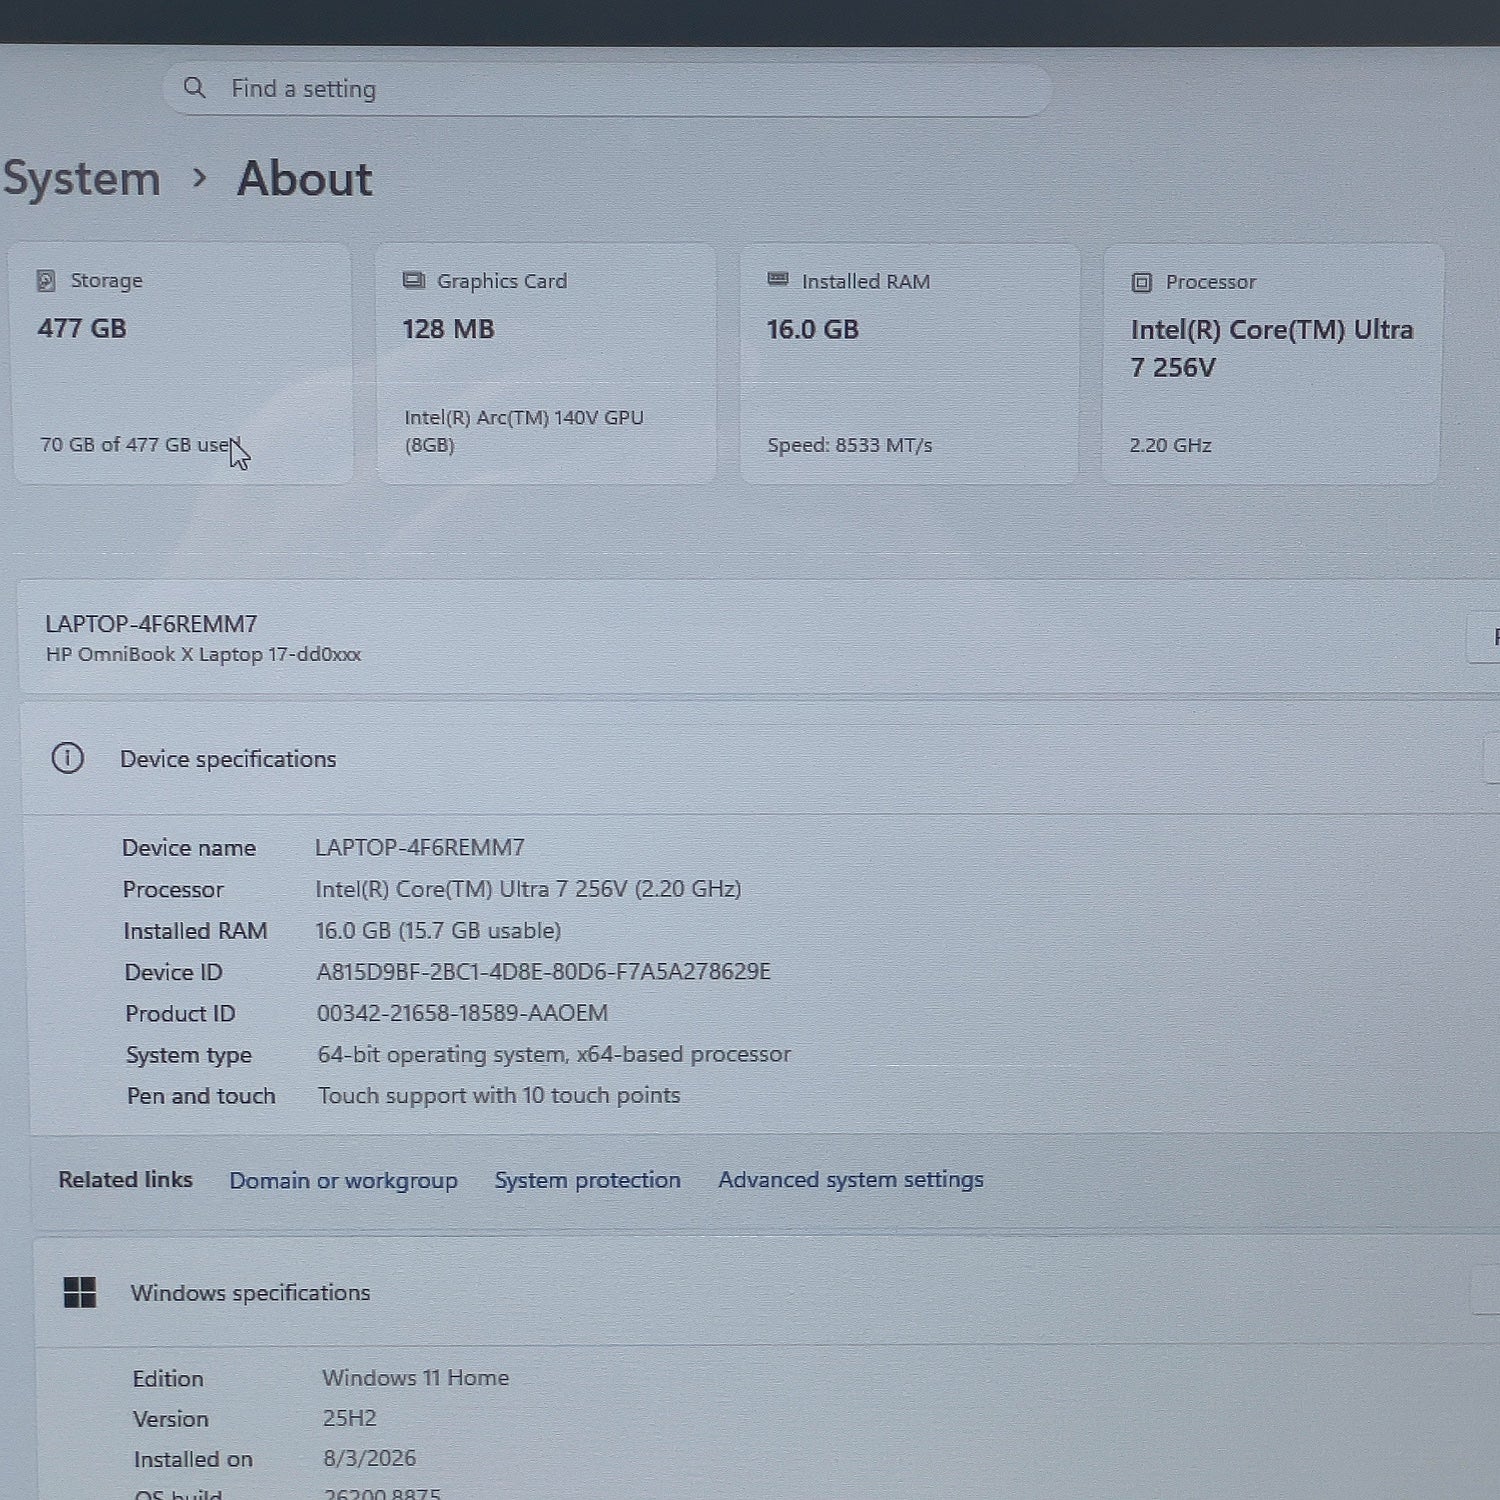Select 16.0 GB (15.7 GB usable) value
The height and width of the screenshot is (1500, 1500).
point(438,931)
